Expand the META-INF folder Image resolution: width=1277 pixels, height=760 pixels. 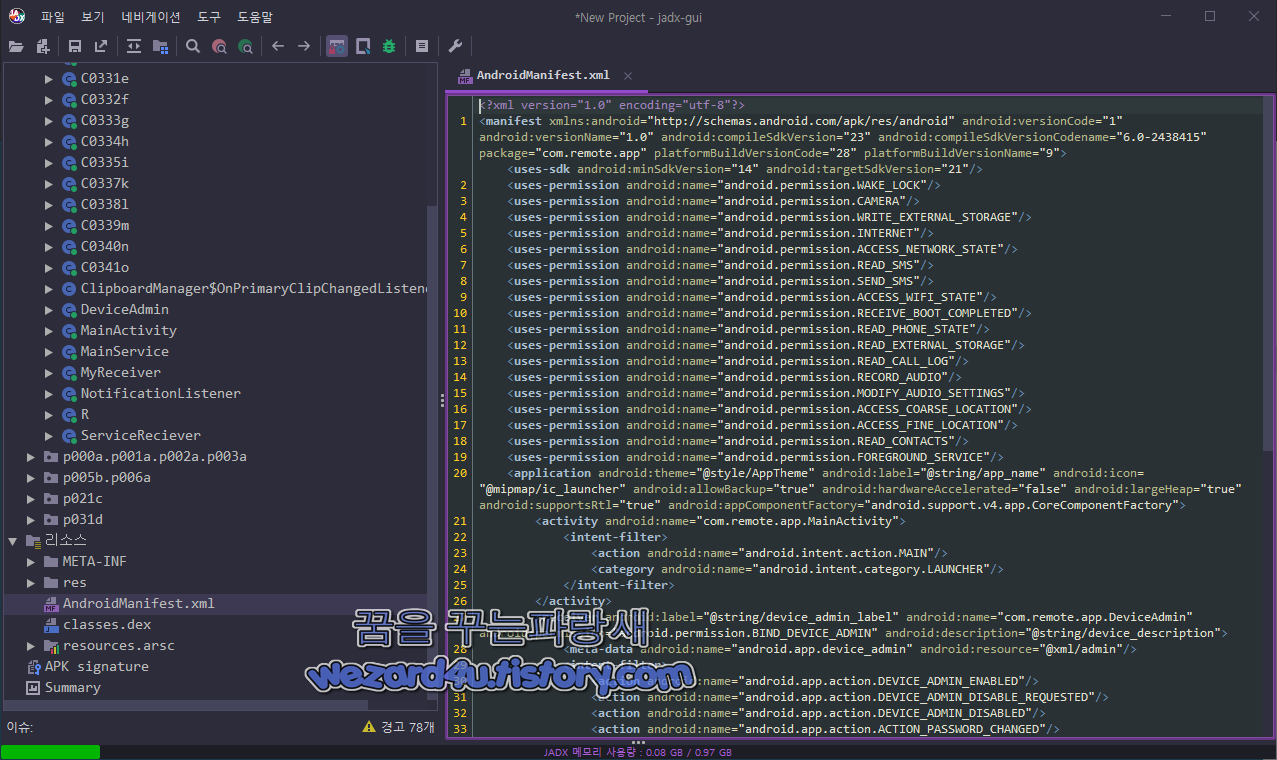point(31,561)
